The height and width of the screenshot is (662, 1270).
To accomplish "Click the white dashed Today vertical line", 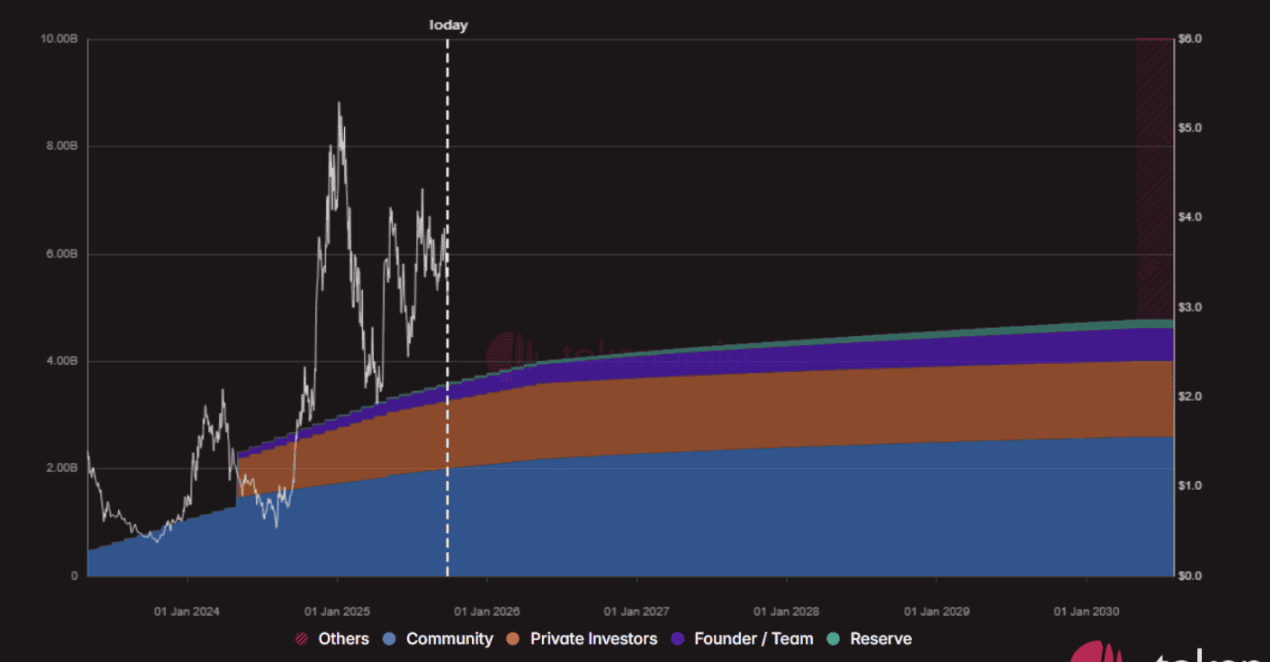I will pos(447,300).
